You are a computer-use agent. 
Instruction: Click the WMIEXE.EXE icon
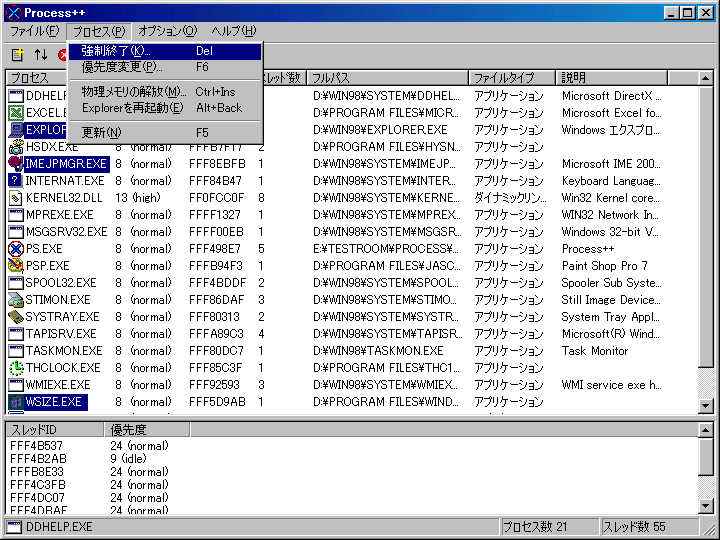point(16,384)
